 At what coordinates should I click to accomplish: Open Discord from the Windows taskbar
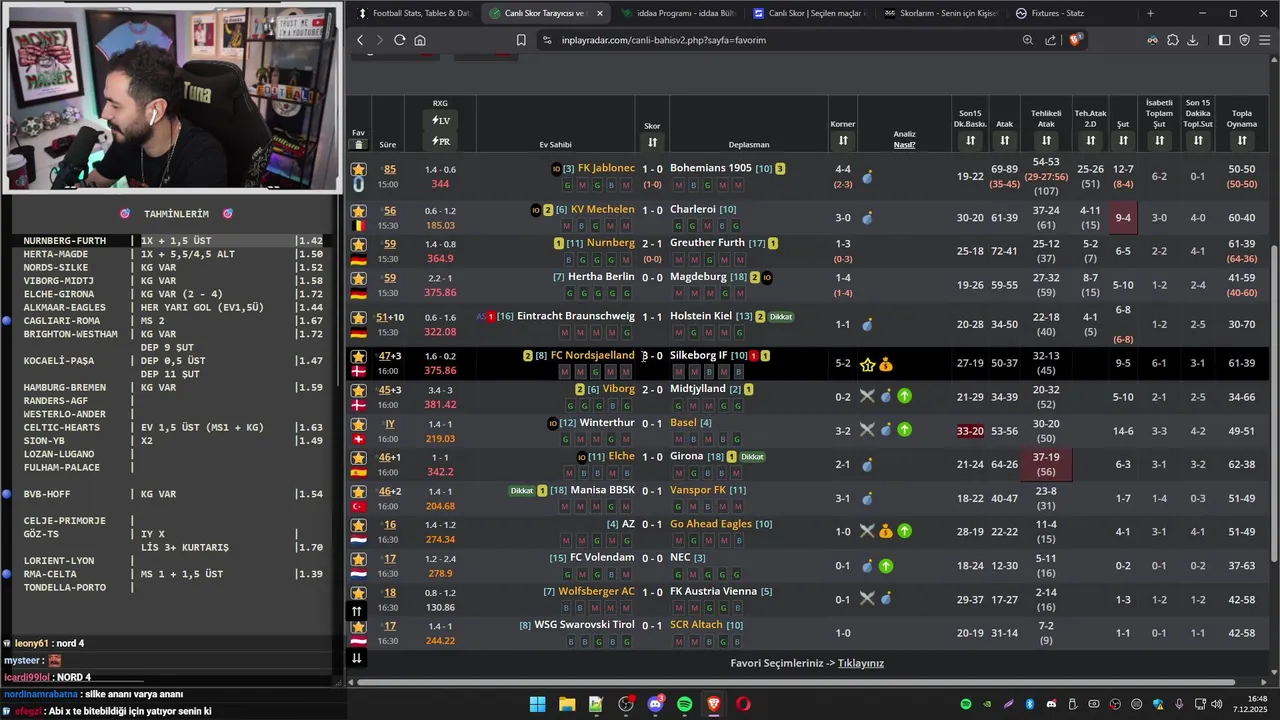655,704
